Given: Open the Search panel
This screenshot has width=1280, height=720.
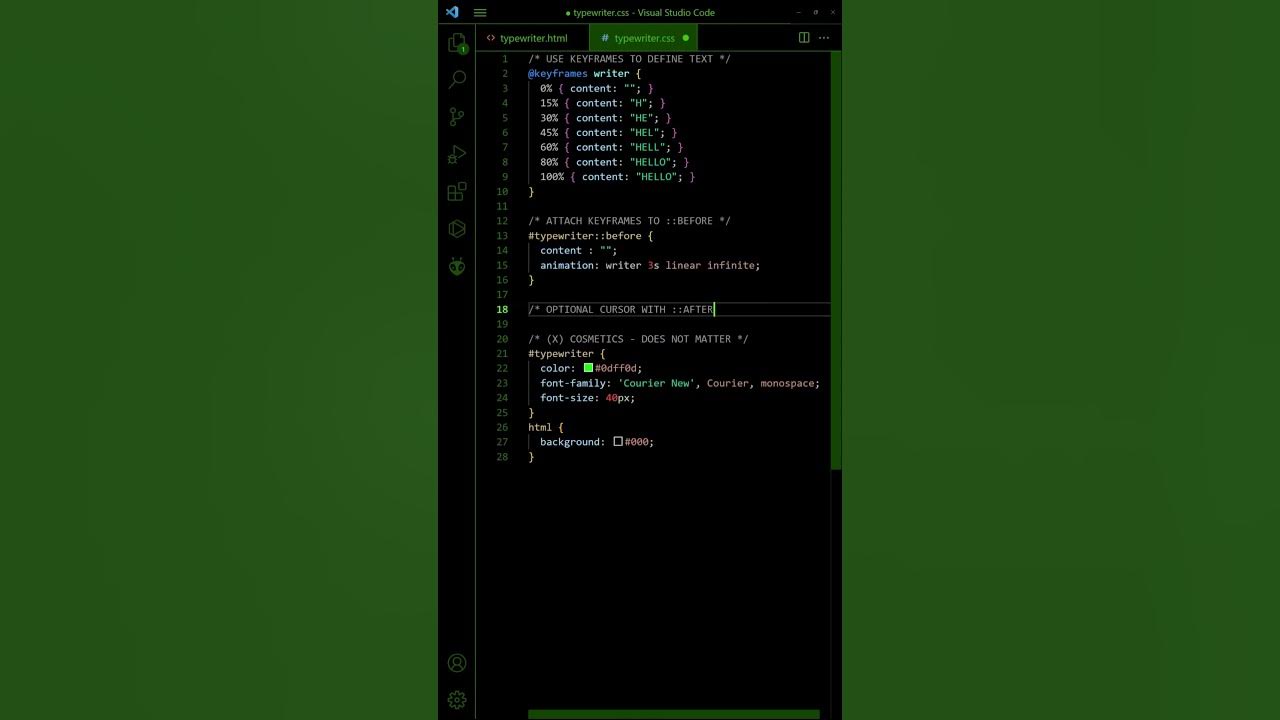Looking at the screenshot, I should pos(457,79).
